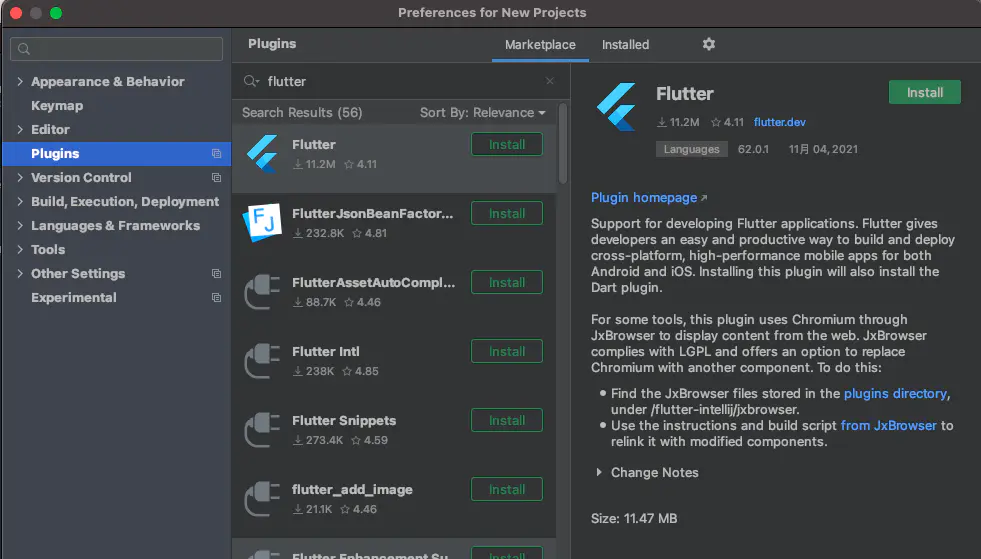The image size is (981, 559).
Task: Focus the settings search field
Action: coord(116,49)
